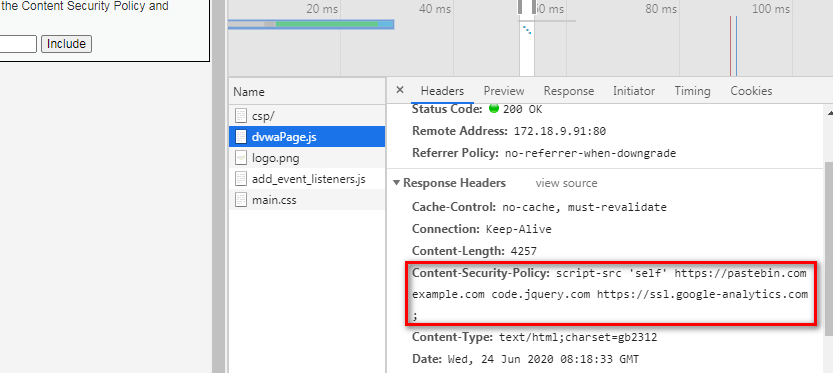Click the view source link
Viewport: 833px width, 373px height.
click(x=566, y=183)
